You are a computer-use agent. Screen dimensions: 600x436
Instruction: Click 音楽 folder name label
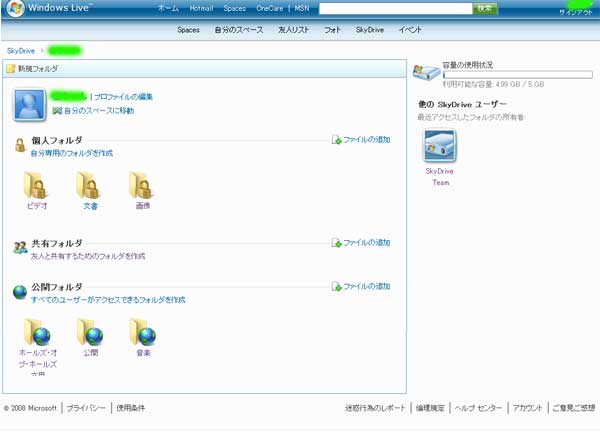[x=143, y=353]
